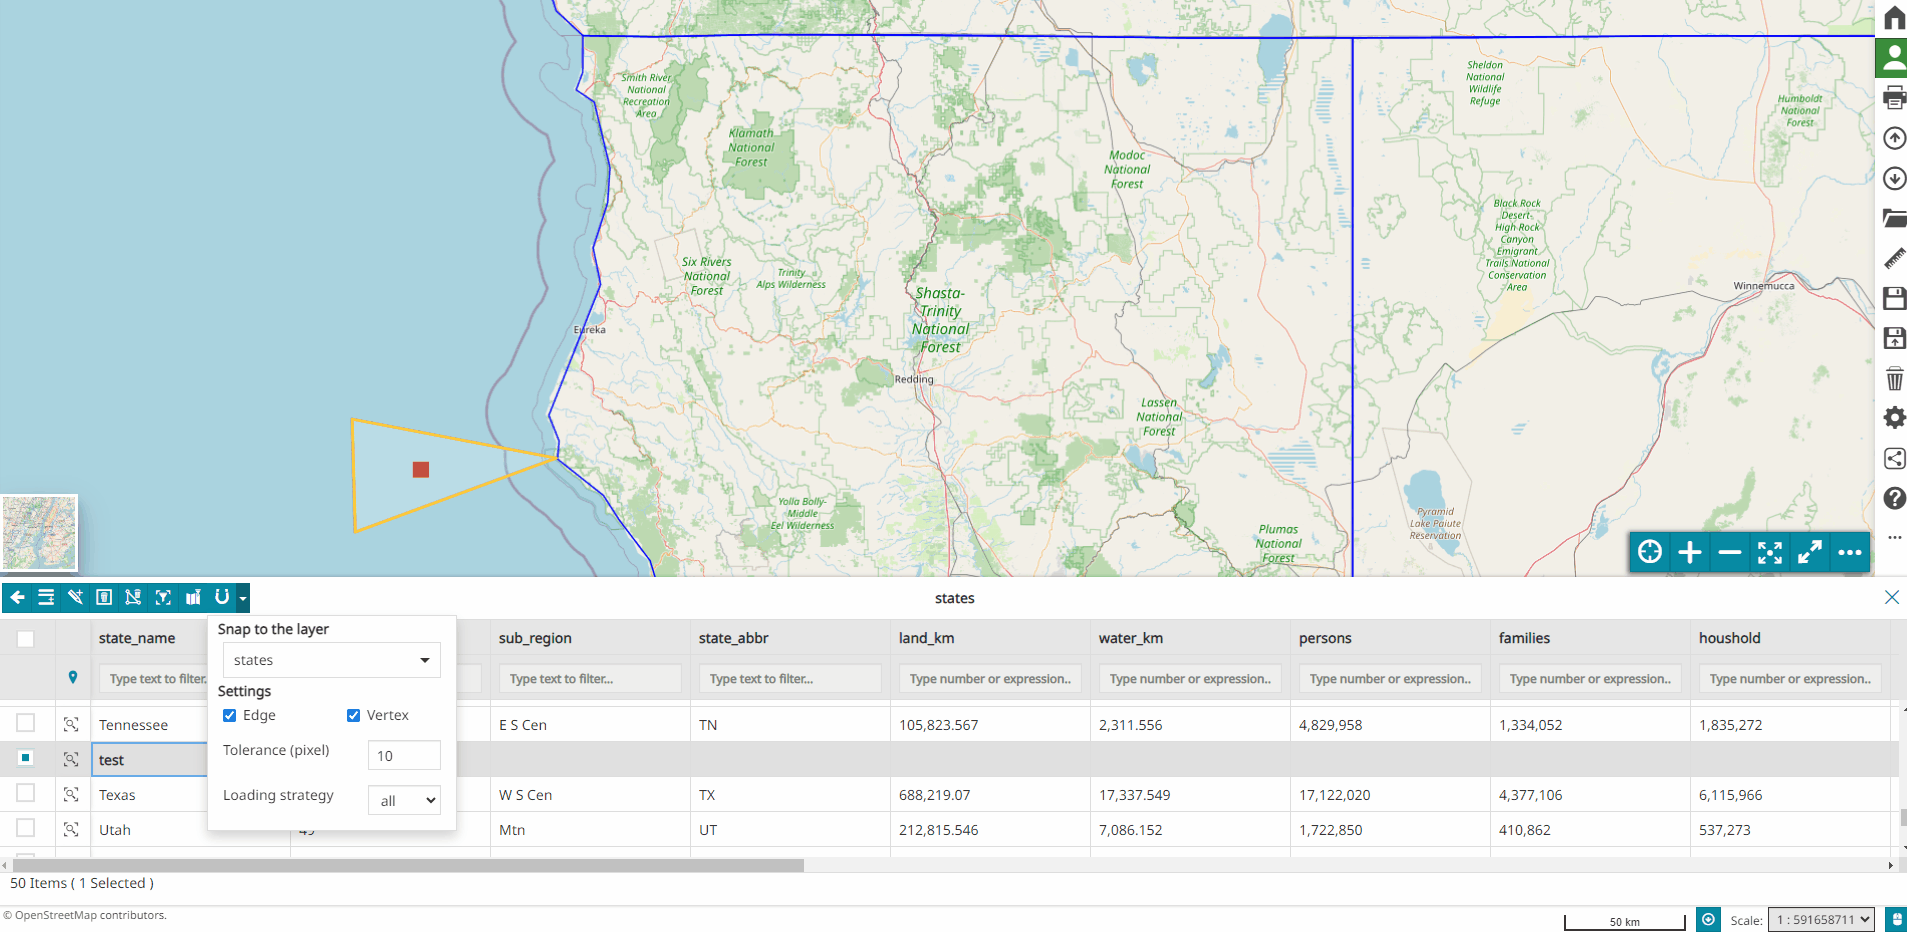Open the Settings gear in sidebar
This screenshot has height=932, width=1907.
tap(1893, 417)
